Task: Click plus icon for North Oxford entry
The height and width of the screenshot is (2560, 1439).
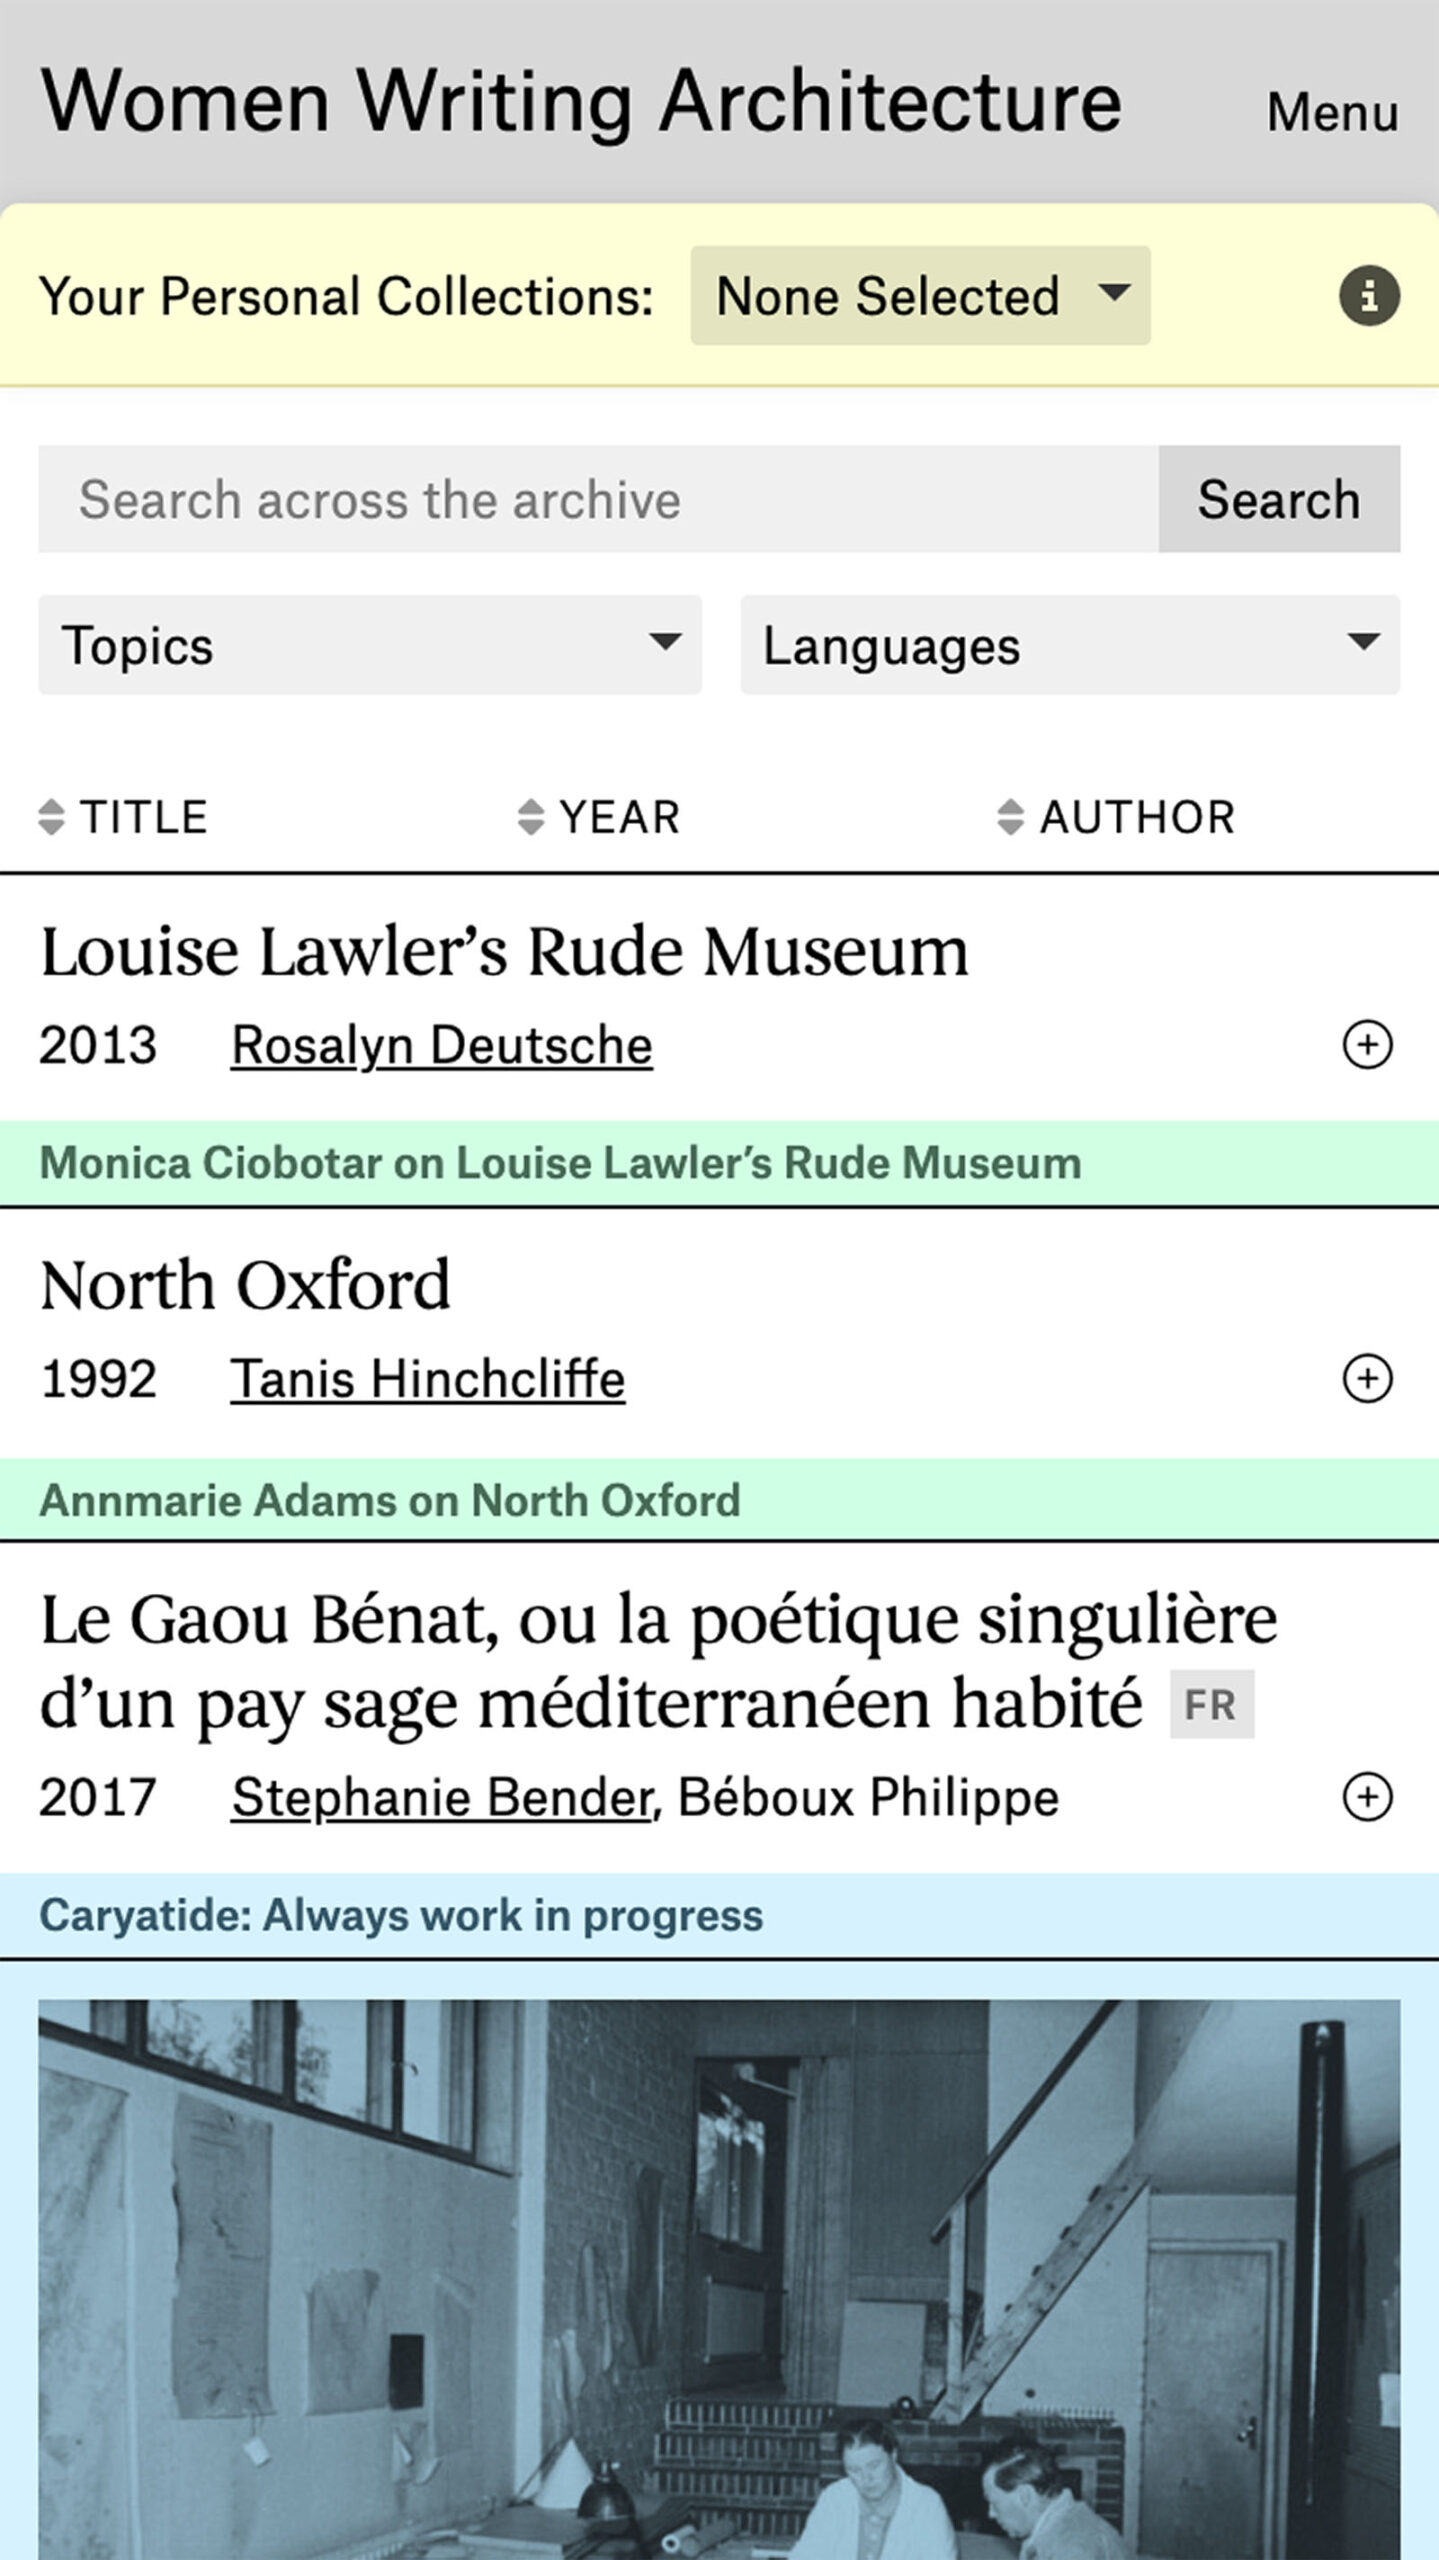Action: pos(1367,1379)
